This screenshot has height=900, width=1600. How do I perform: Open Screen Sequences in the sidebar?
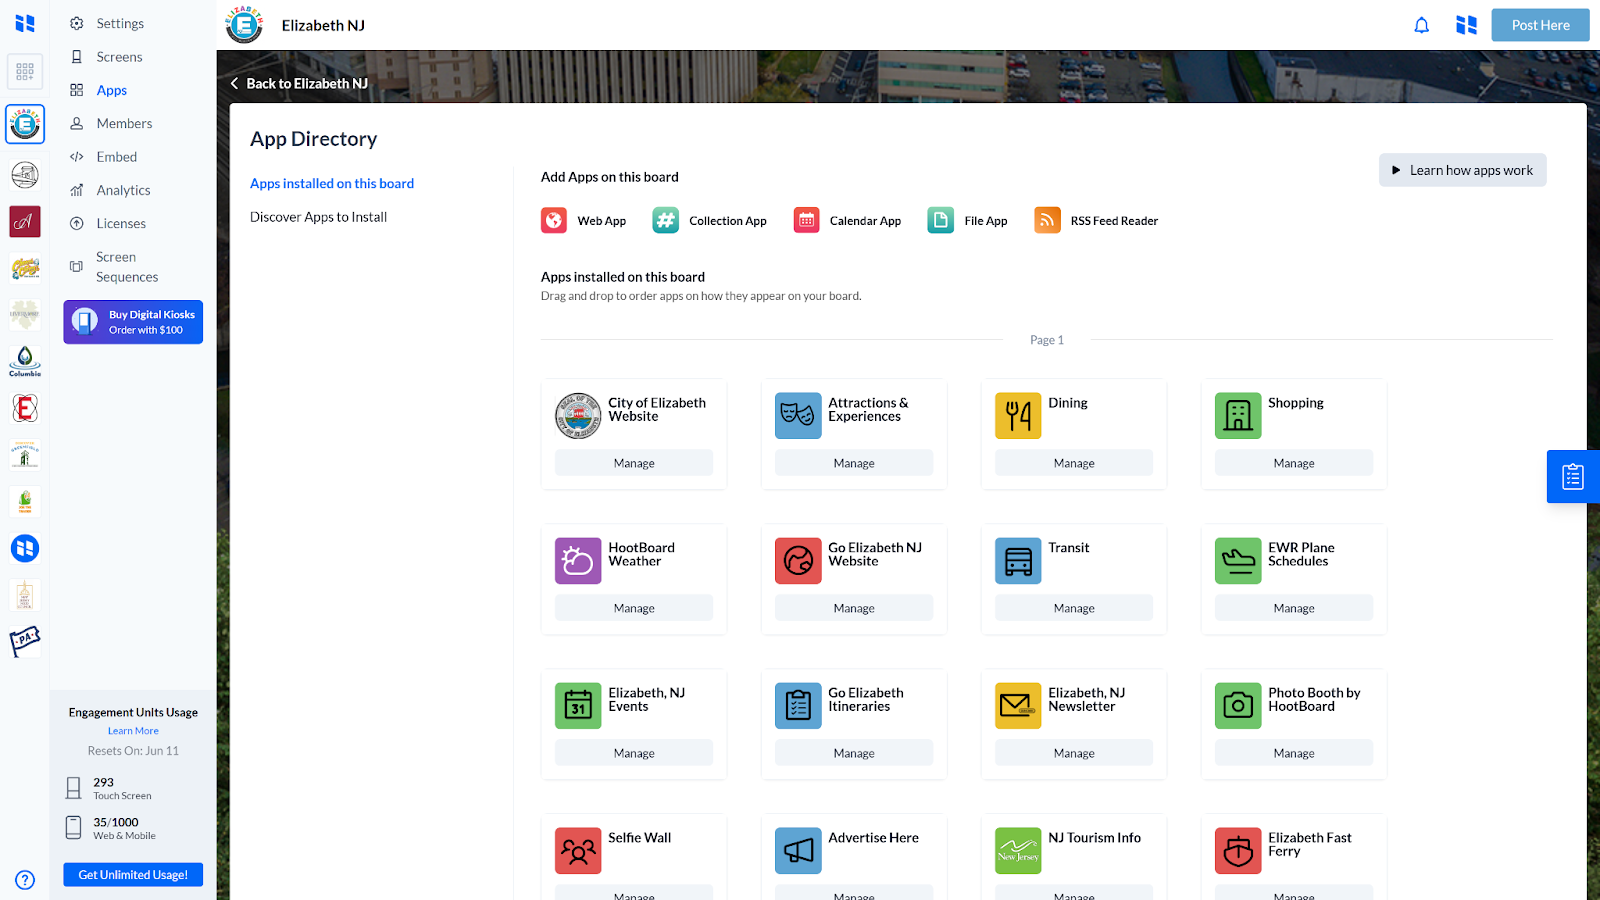pos(114,267)
